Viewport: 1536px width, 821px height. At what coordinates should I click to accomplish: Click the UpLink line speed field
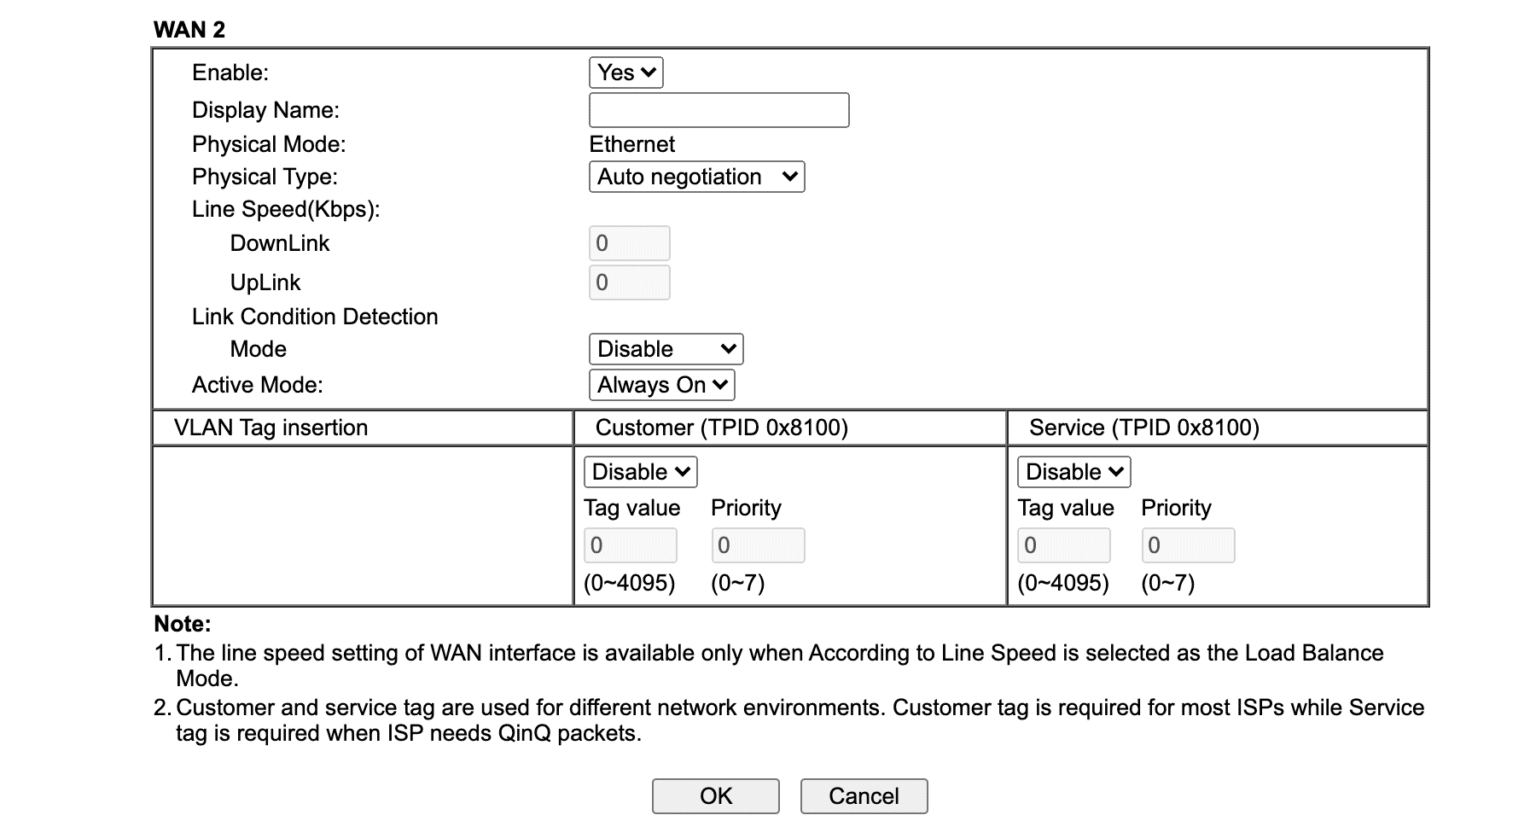[x=629, y=283]
